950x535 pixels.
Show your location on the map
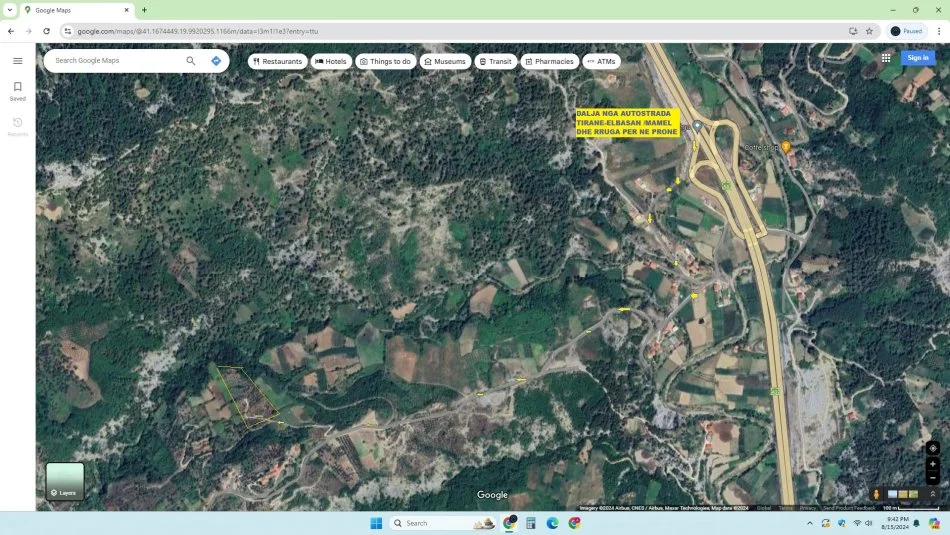point(932,448)
